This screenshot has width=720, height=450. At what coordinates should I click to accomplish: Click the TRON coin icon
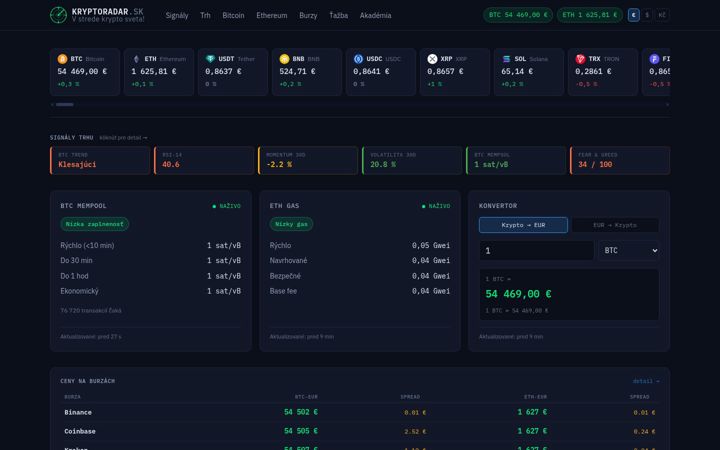[x=580, y=59]
